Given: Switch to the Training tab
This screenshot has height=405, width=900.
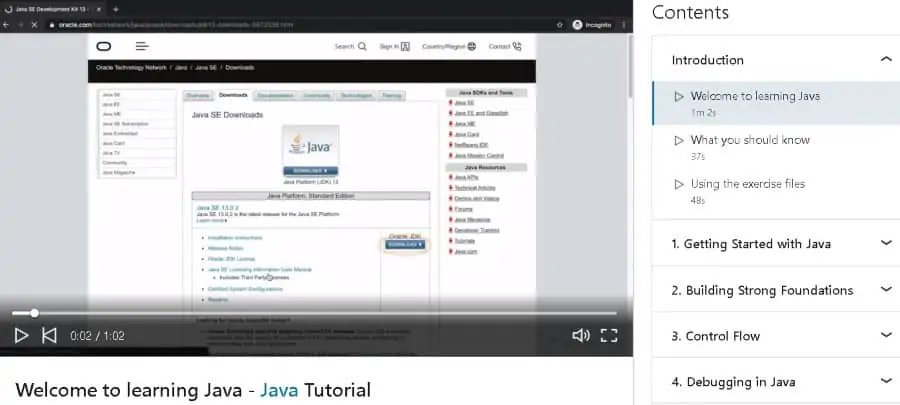Looking at the screenshot, I should (x=391, y=95).
